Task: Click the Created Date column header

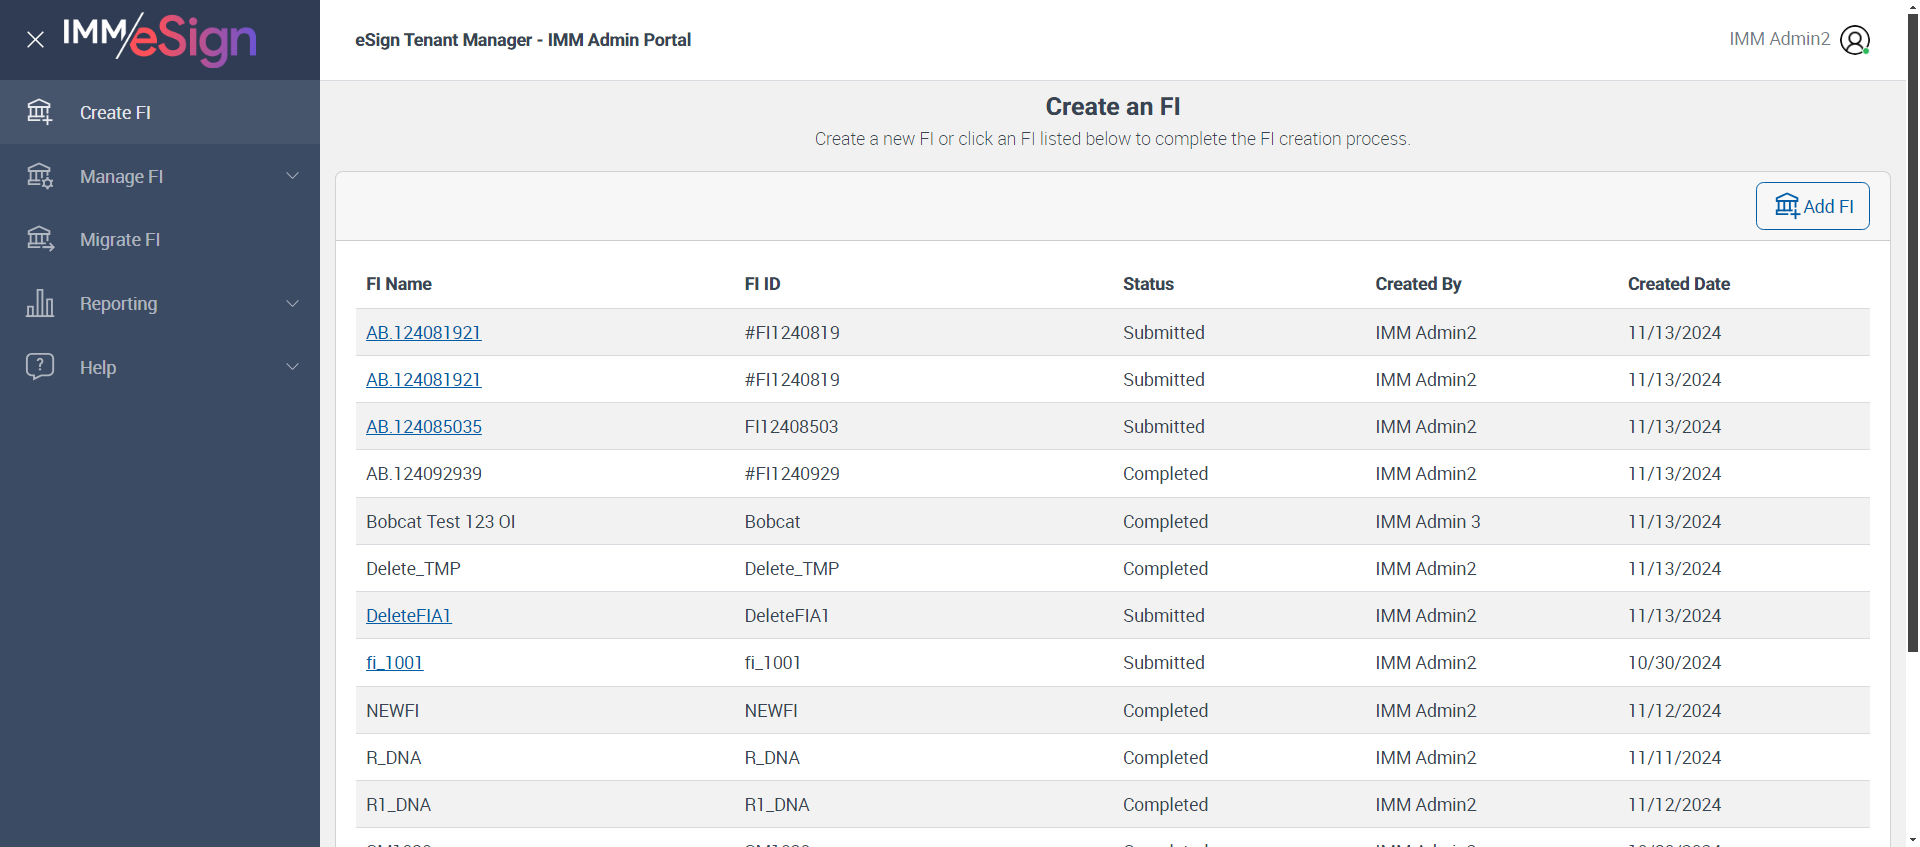Action: pyautogui.click(x=1678, y=284)
